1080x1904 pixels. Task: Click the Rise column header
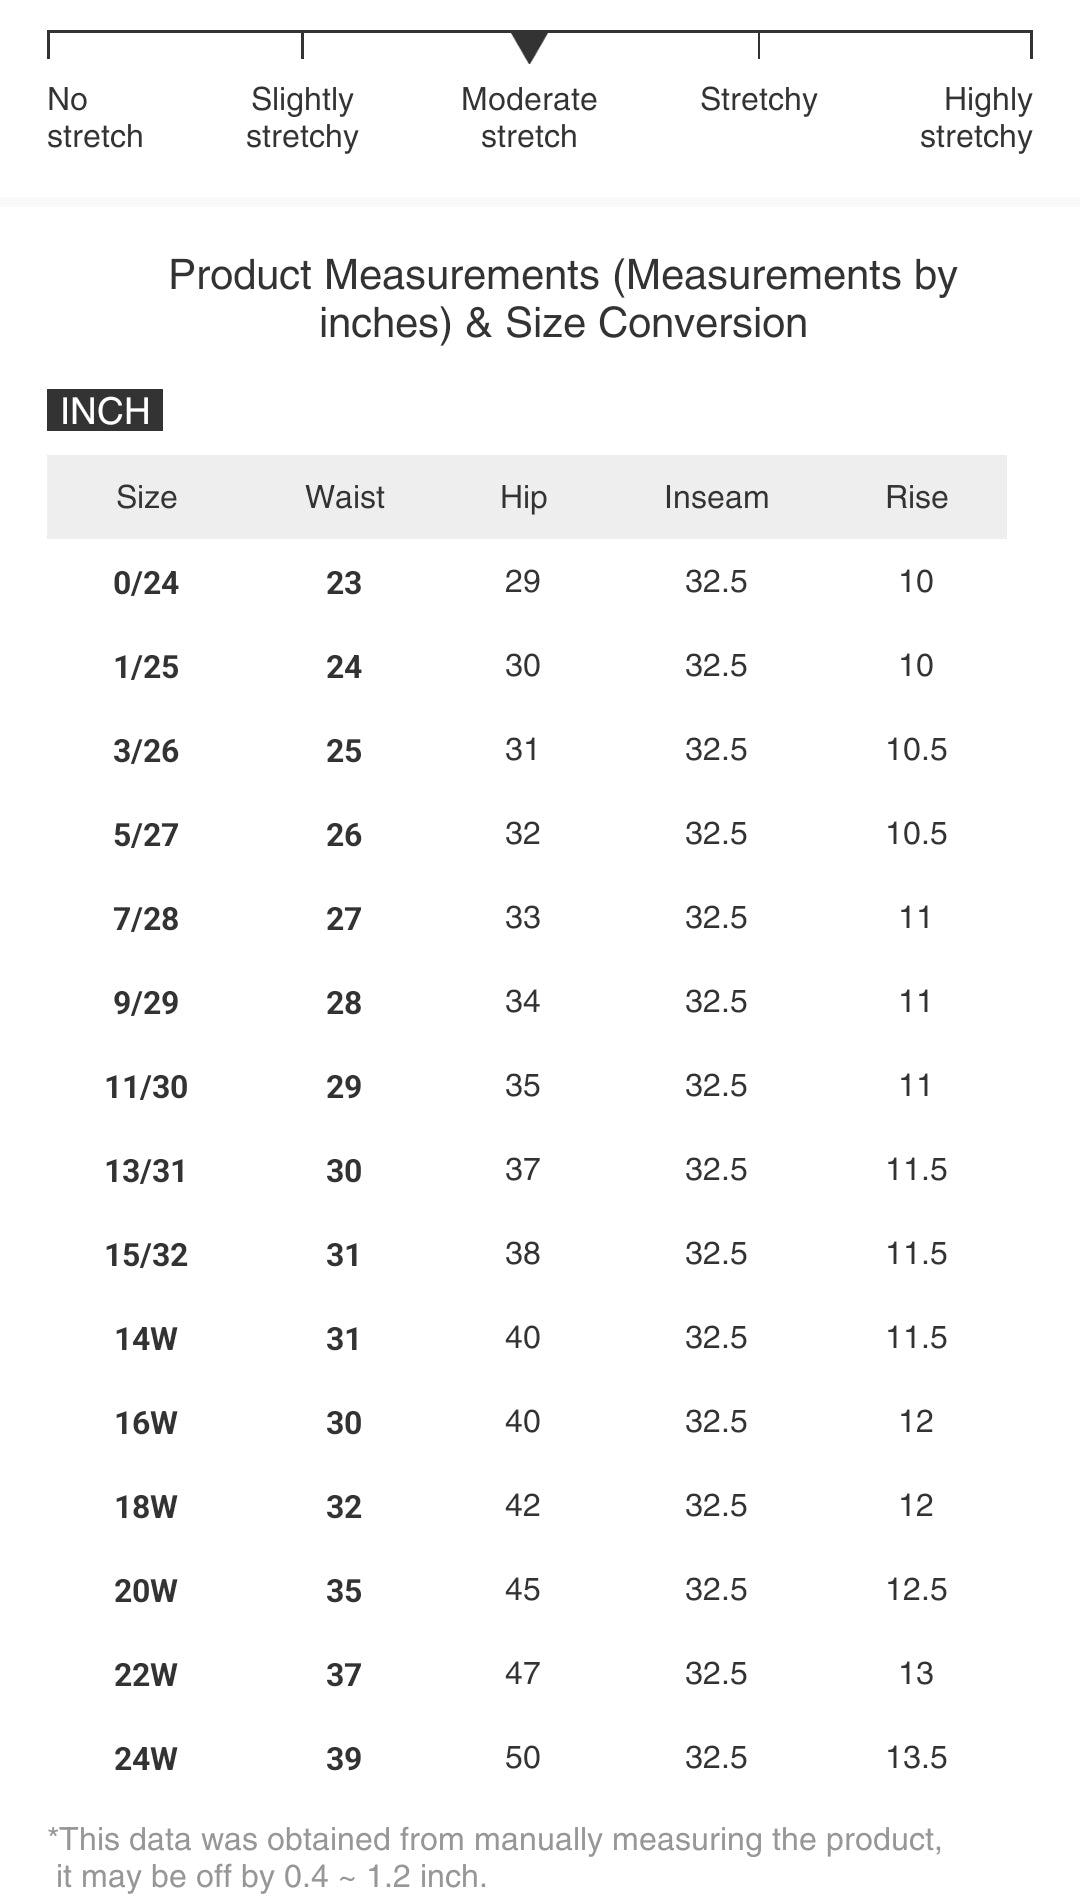(916, 497)
